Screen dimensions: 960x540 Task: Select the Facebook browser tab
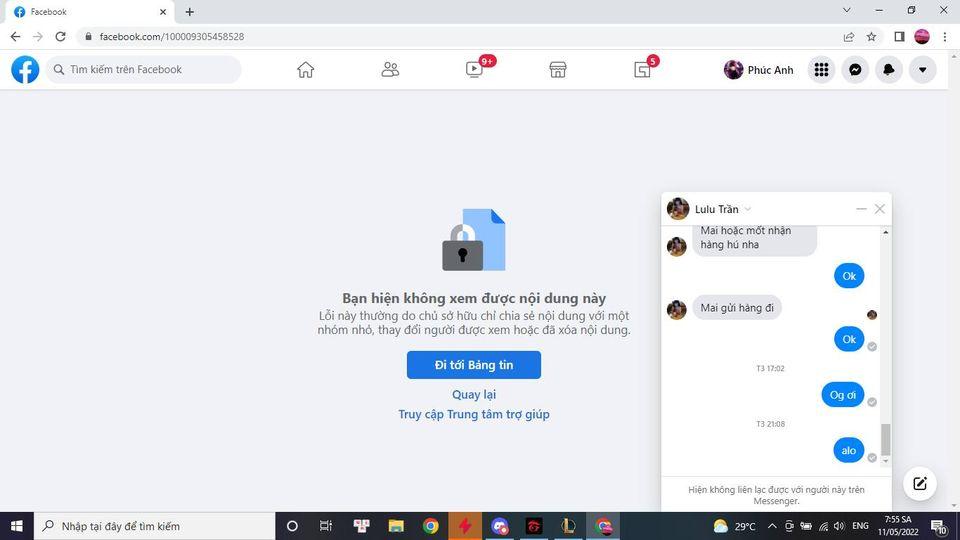click(85, 12)
